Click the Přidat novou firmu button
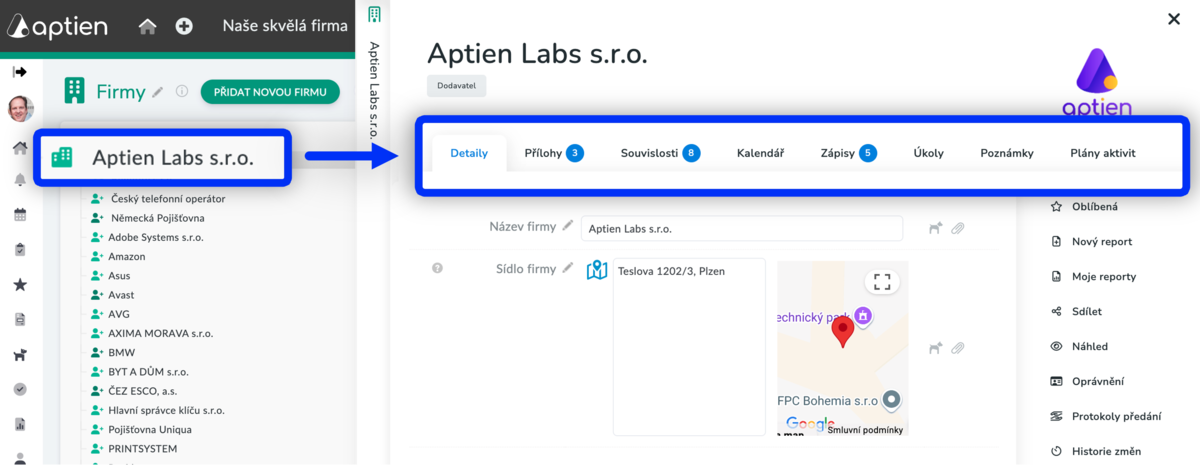1200x468 pixels. pos(270,92)
